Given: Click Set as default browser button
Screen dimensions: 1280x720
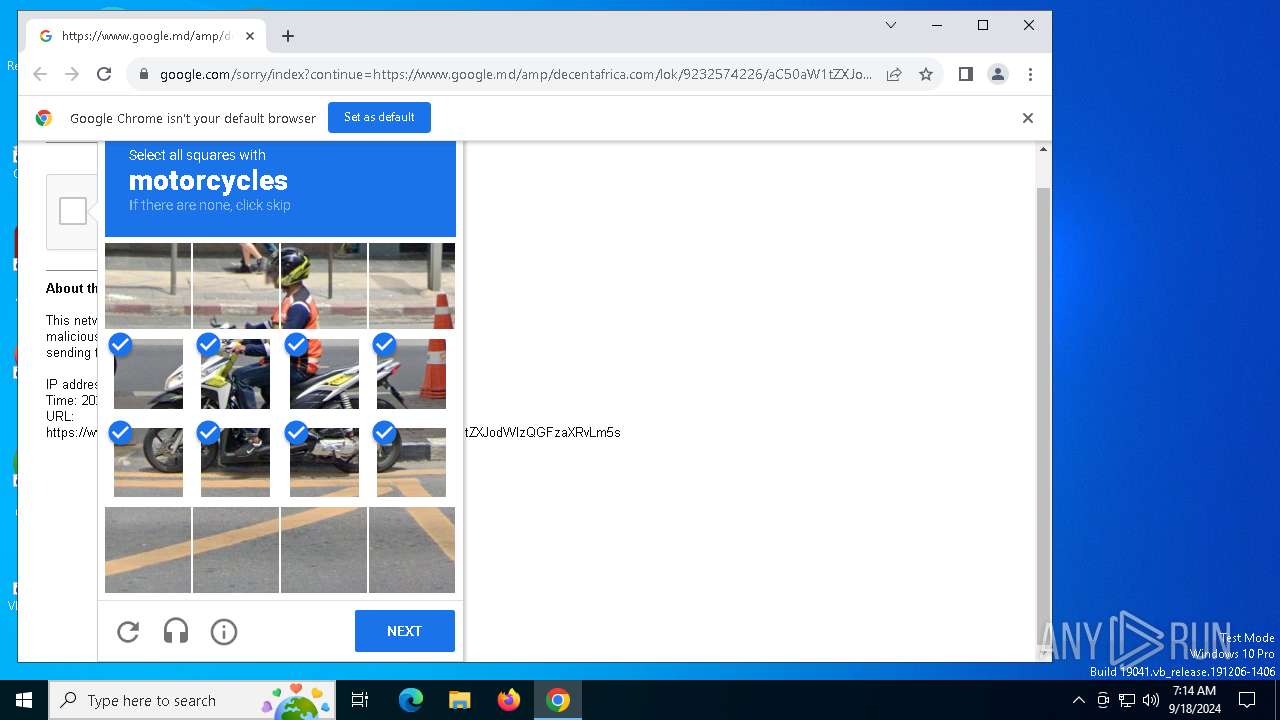Looking at the screenshot, I should (x=379, y=117).
